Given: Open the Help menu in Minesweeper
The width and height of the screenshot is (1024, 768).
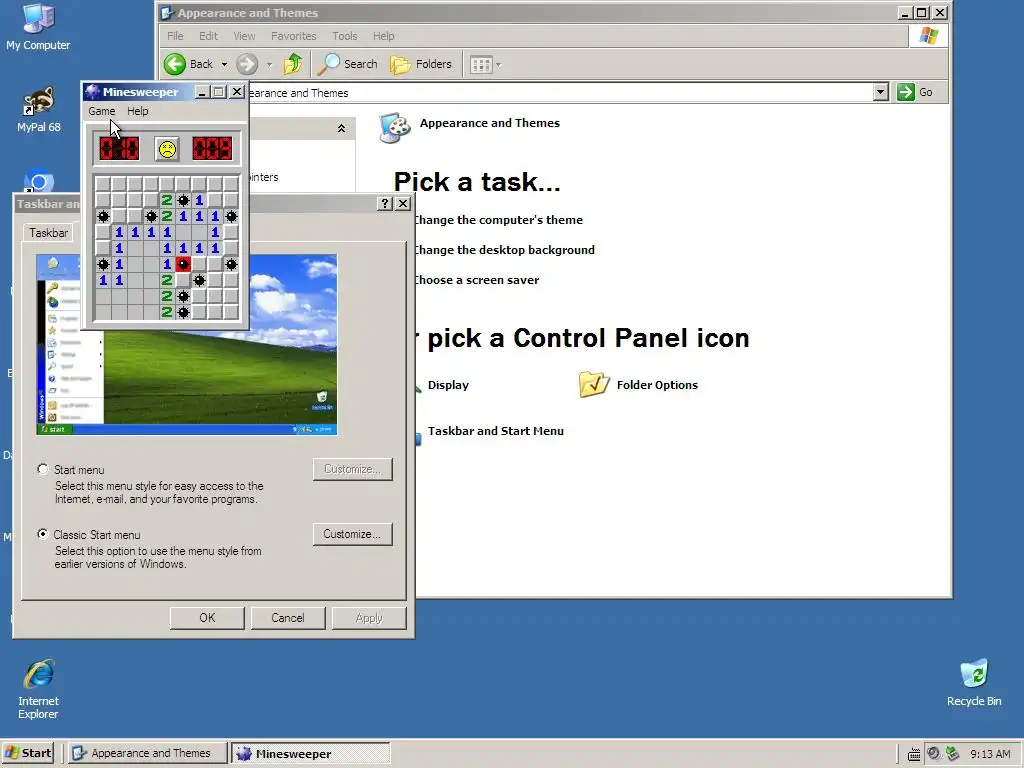Looking at the screenshot, I should (x=137, y=111).
